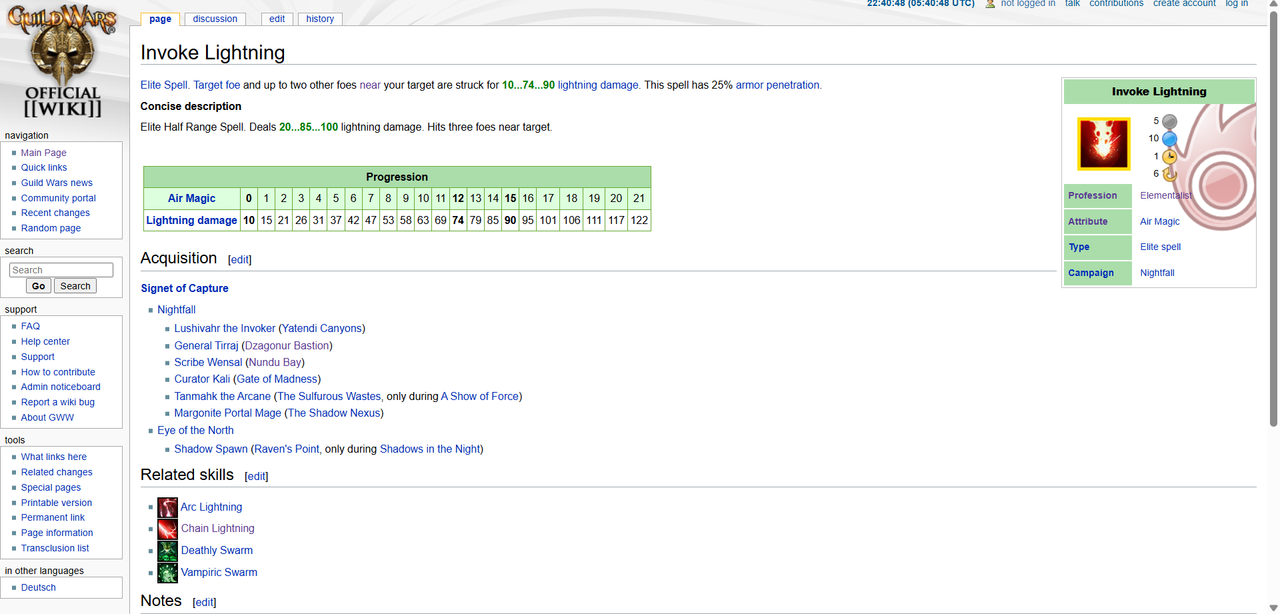
Task: Open Main Page in navigation
Action: [44, 153]
